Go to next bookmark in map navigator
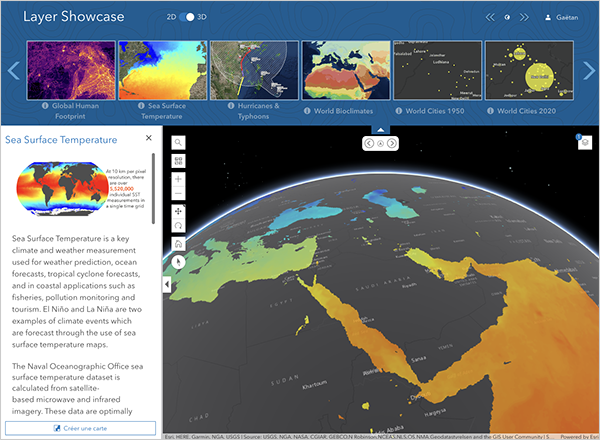This screenshot has height=440, width=600. 391,143
